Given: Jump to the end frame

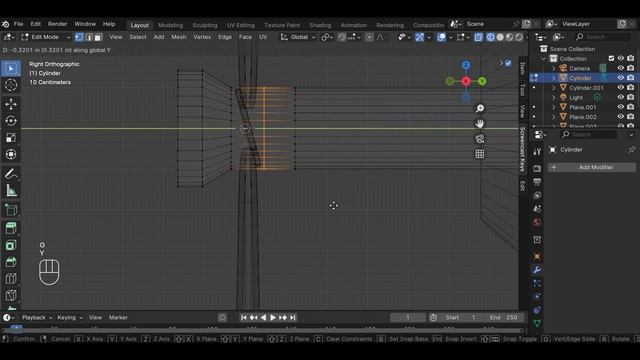Looking at the screenshot, I should (293, 317).
